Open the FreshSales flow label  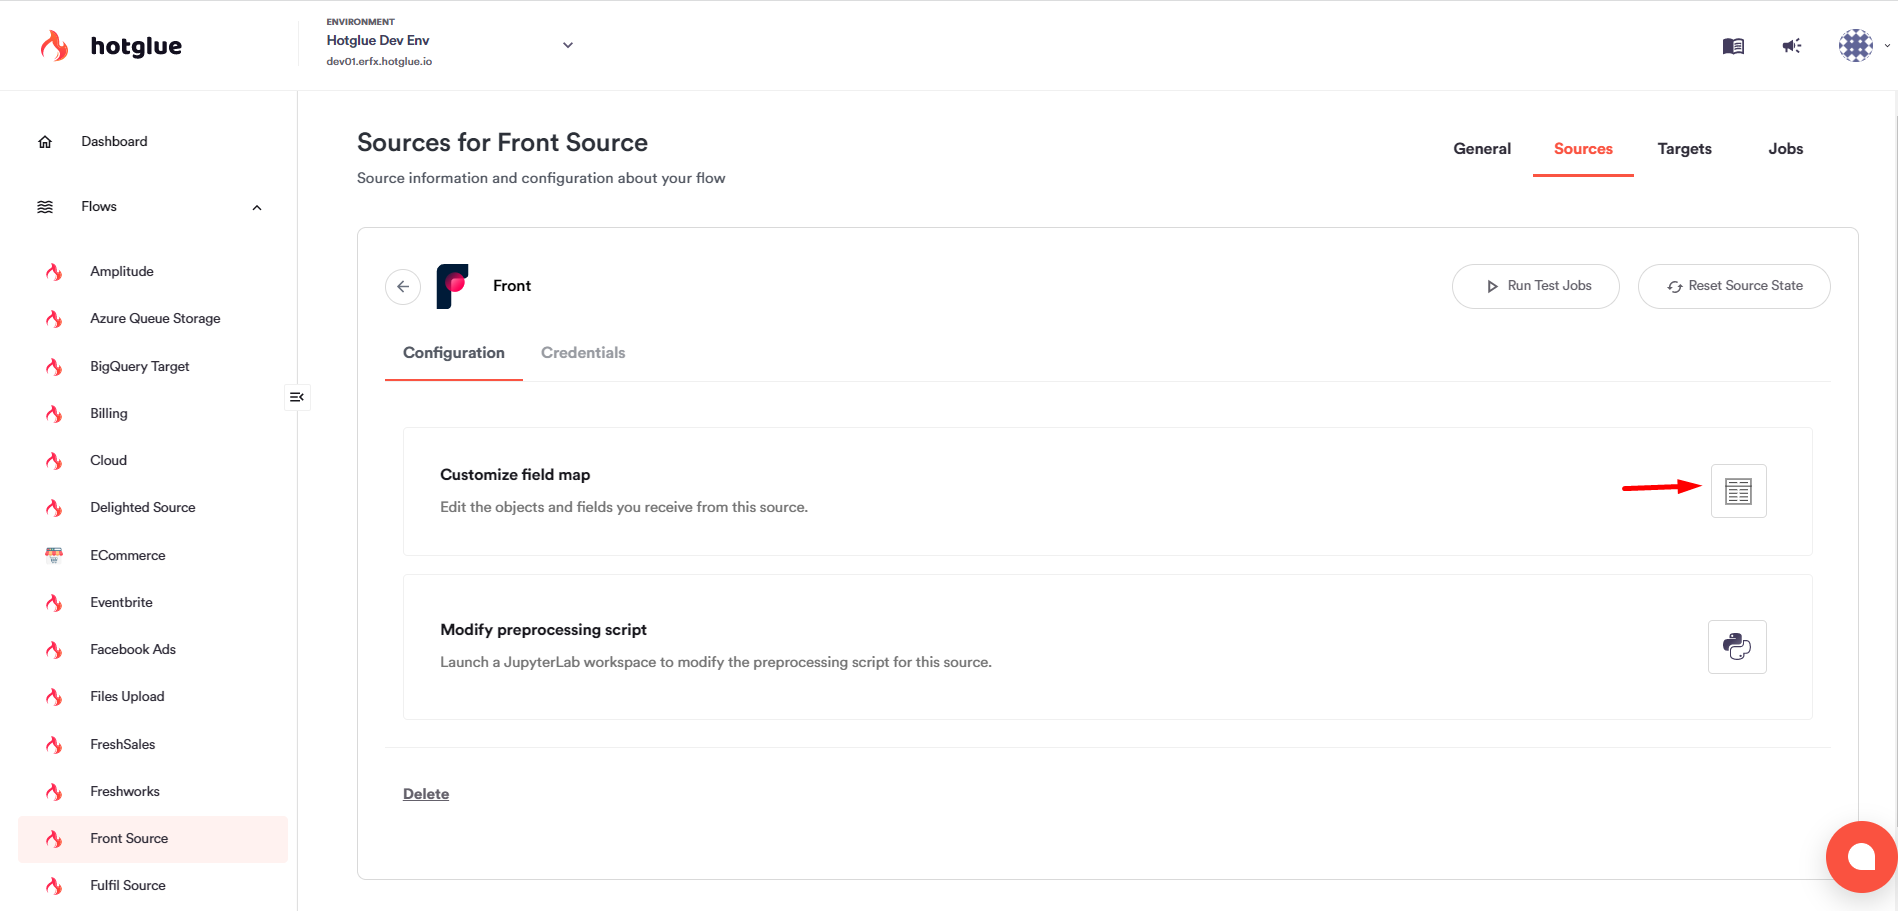coord(123,745)
